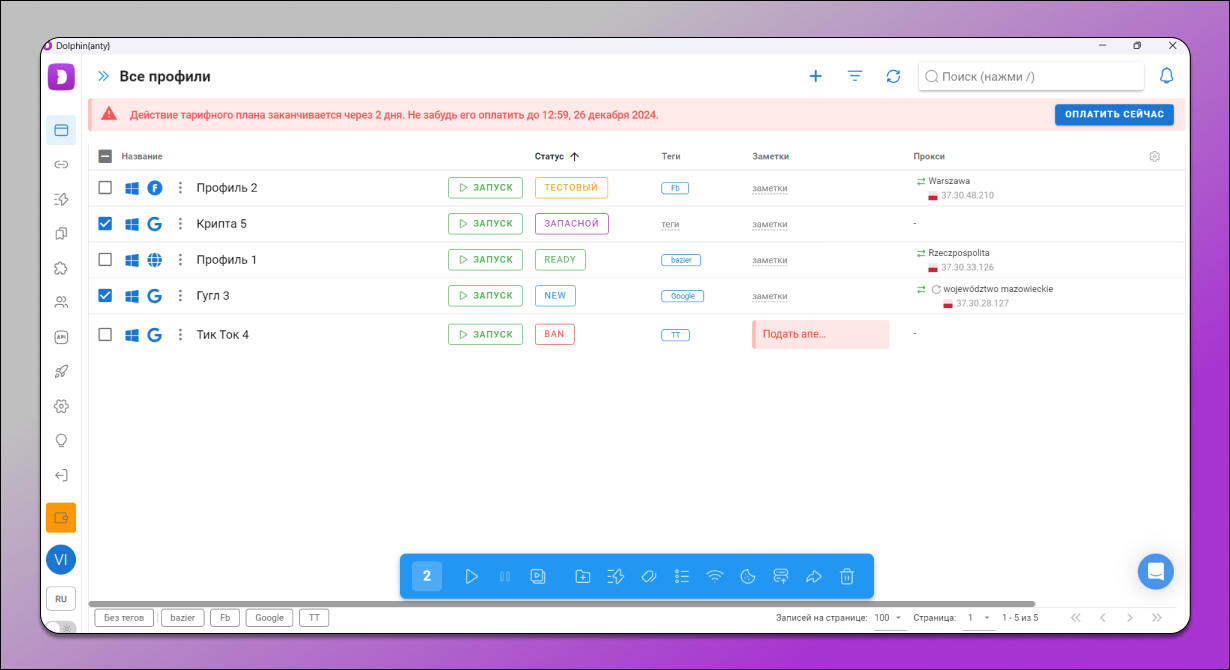Open the puzzle-piece extensions icon in the sidebar
Screen dimensions: 1230x670
pyautogui.click(x=61, y=268)
